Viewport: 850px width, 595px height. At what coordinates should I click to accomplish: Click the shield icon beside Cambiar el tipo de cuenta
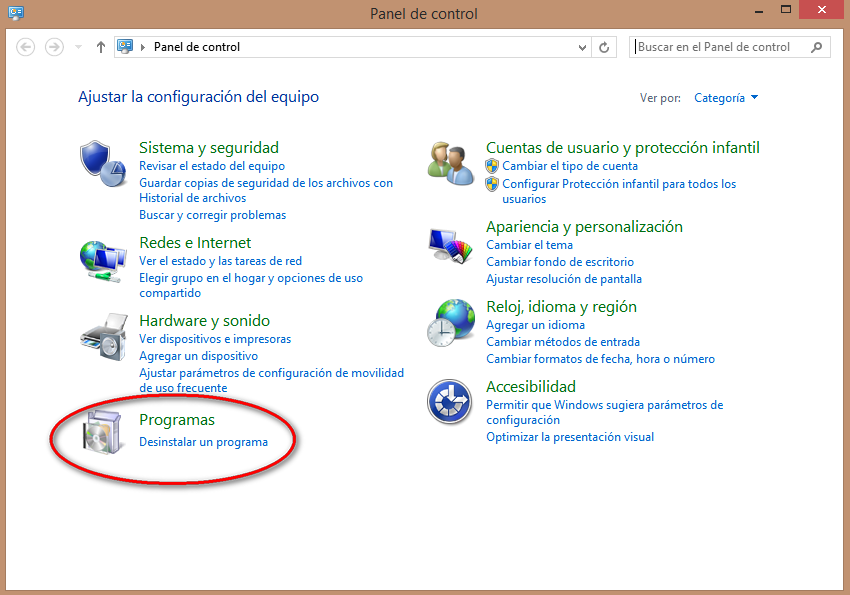[x=492, y=166]
